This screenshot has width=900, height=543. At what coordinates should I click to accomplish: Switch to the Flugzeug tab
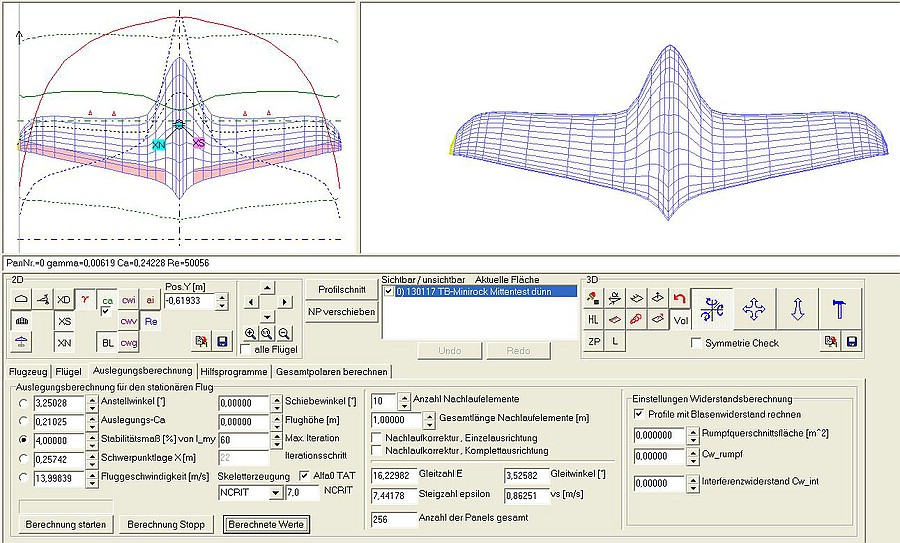coord(28,371)
